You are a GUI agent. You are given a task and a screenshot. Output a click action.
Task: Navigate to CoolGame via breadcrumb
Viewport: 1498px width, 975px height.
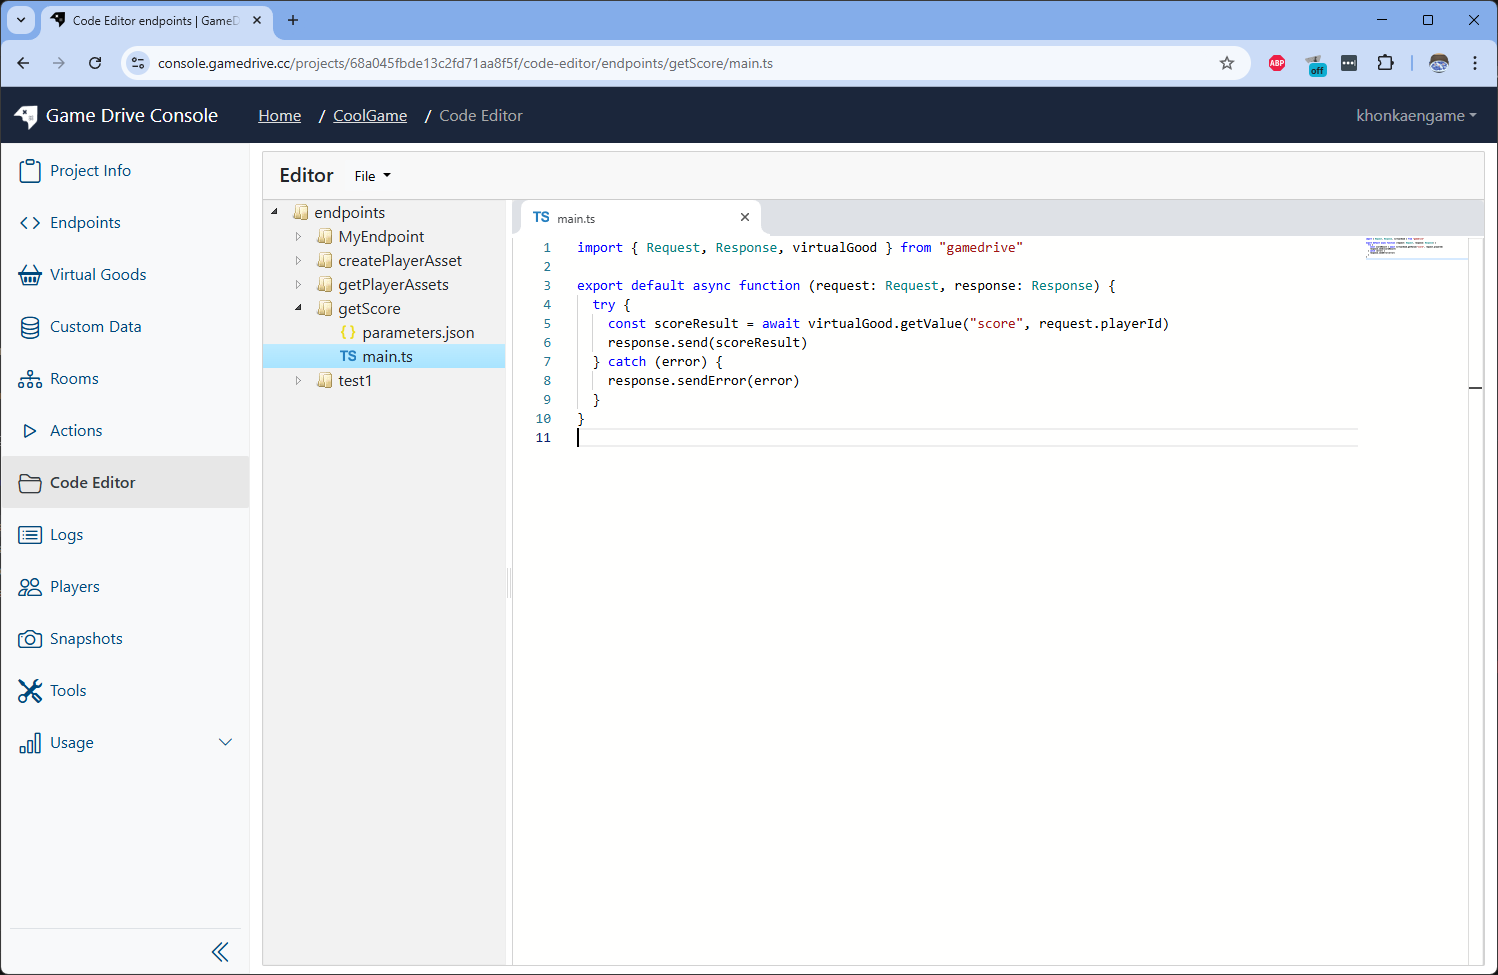[369, 115]
